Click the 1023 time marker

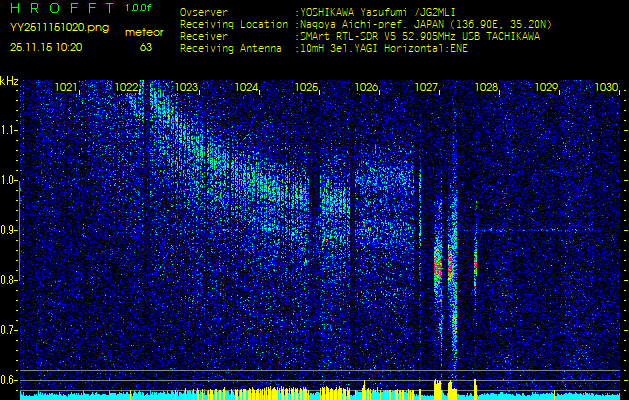(x=186, y=87)
